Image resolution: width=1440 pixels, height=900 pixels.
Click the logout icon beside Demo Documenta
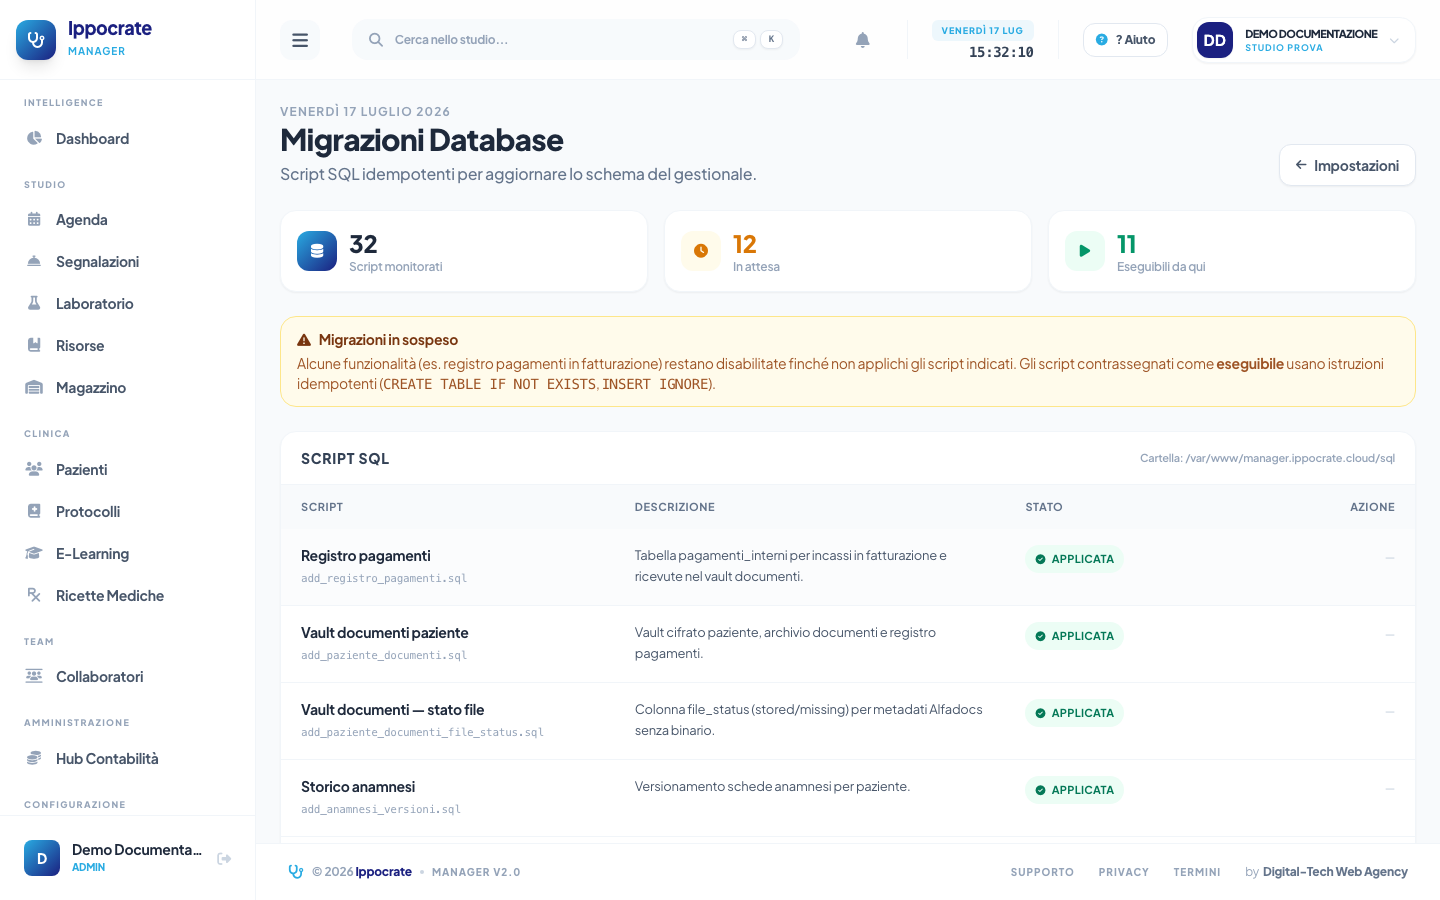(x=224, y=858)
